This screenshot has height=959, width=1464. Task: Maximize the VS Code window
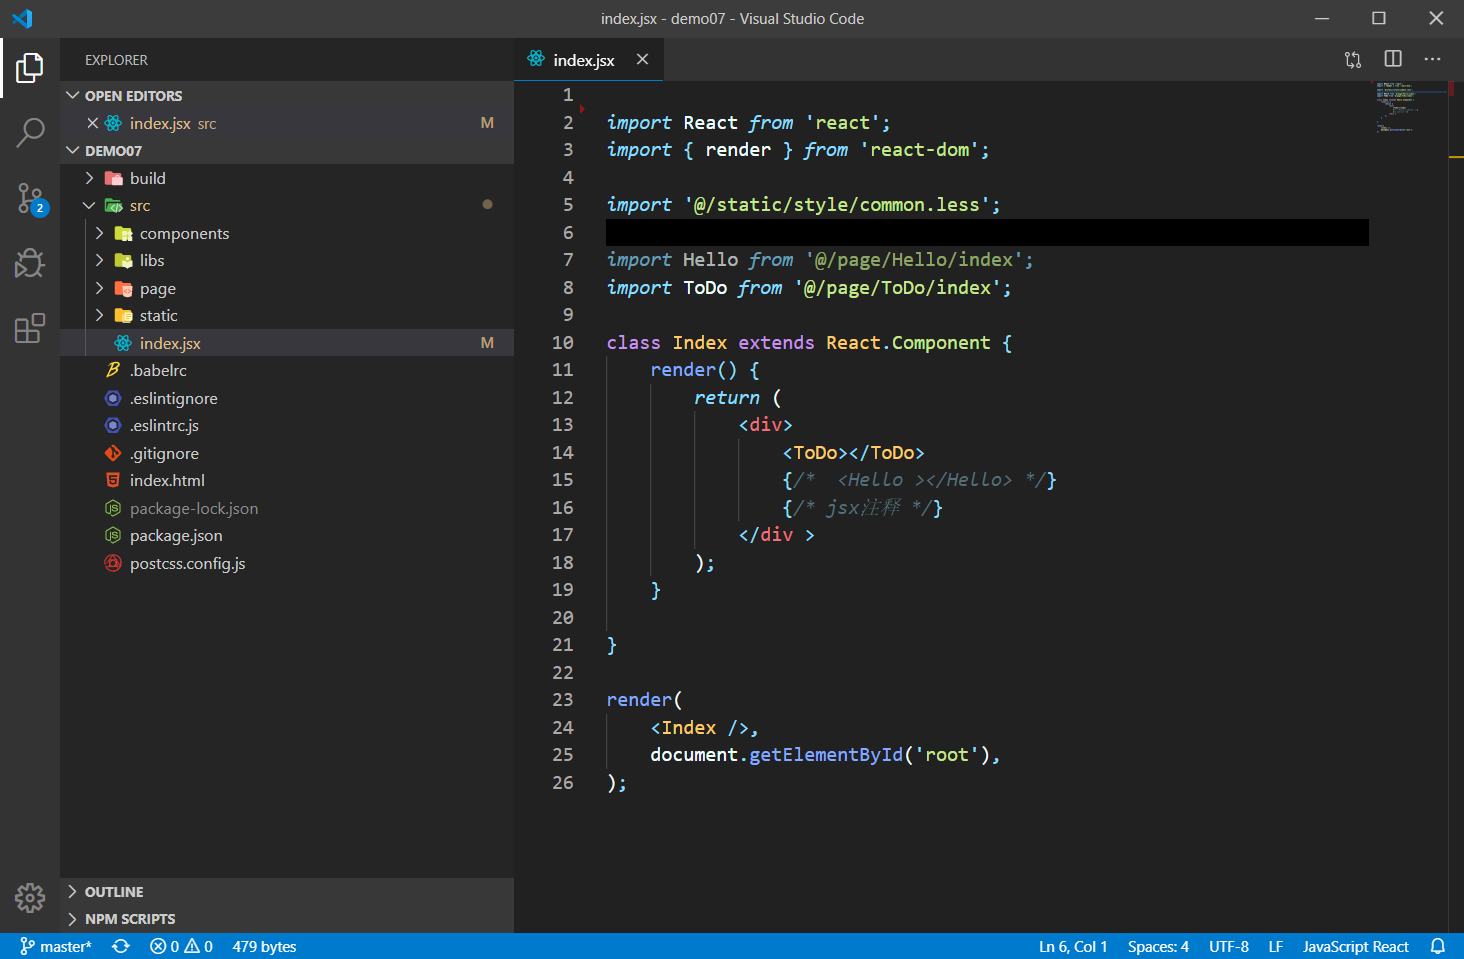(x=1379, y=18)
